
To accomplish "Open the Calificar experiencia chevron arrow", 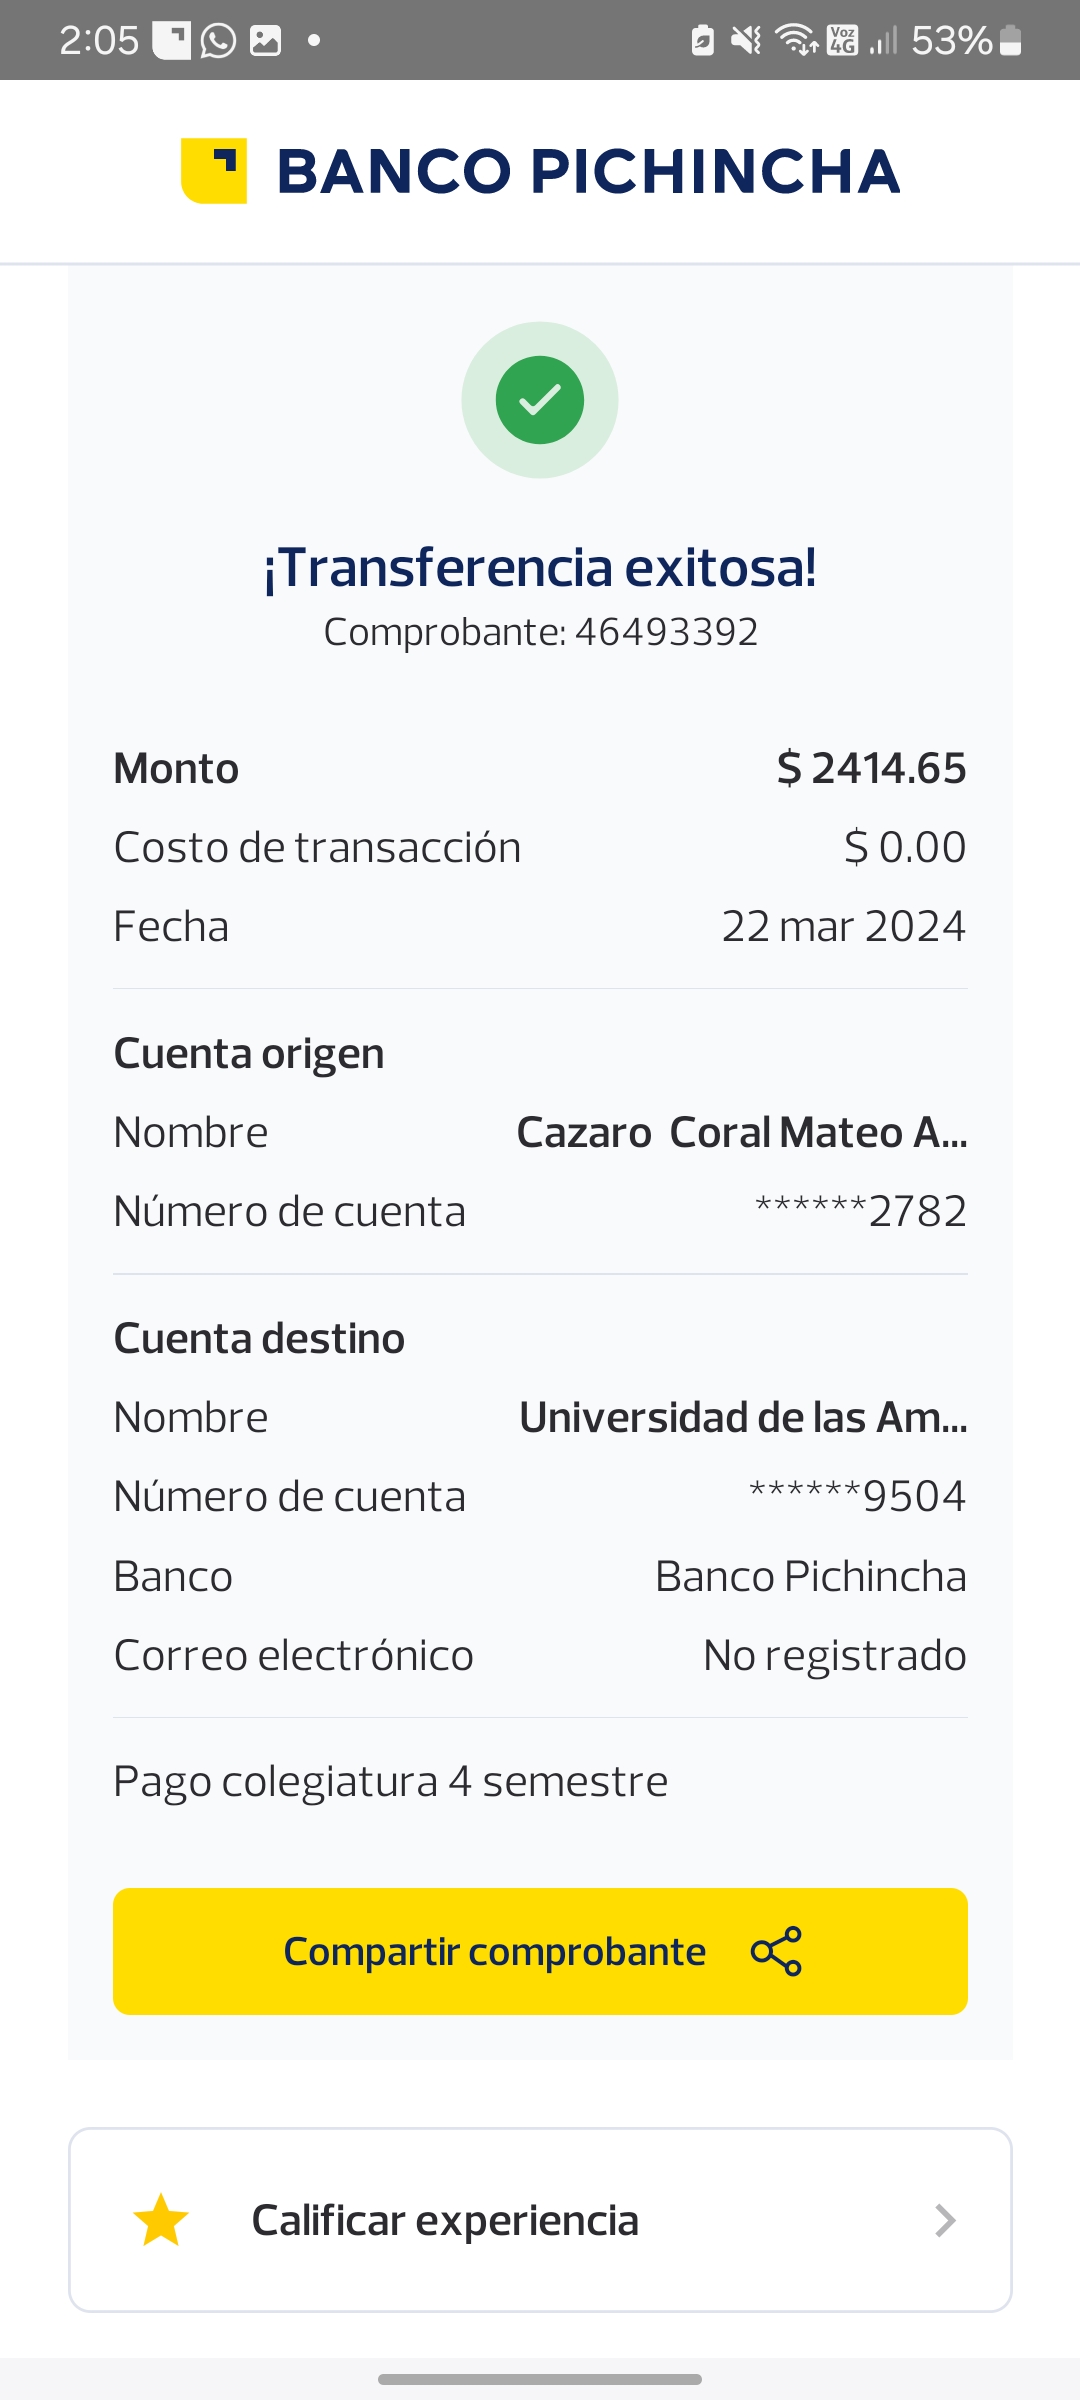I will tap(945, 2220).
